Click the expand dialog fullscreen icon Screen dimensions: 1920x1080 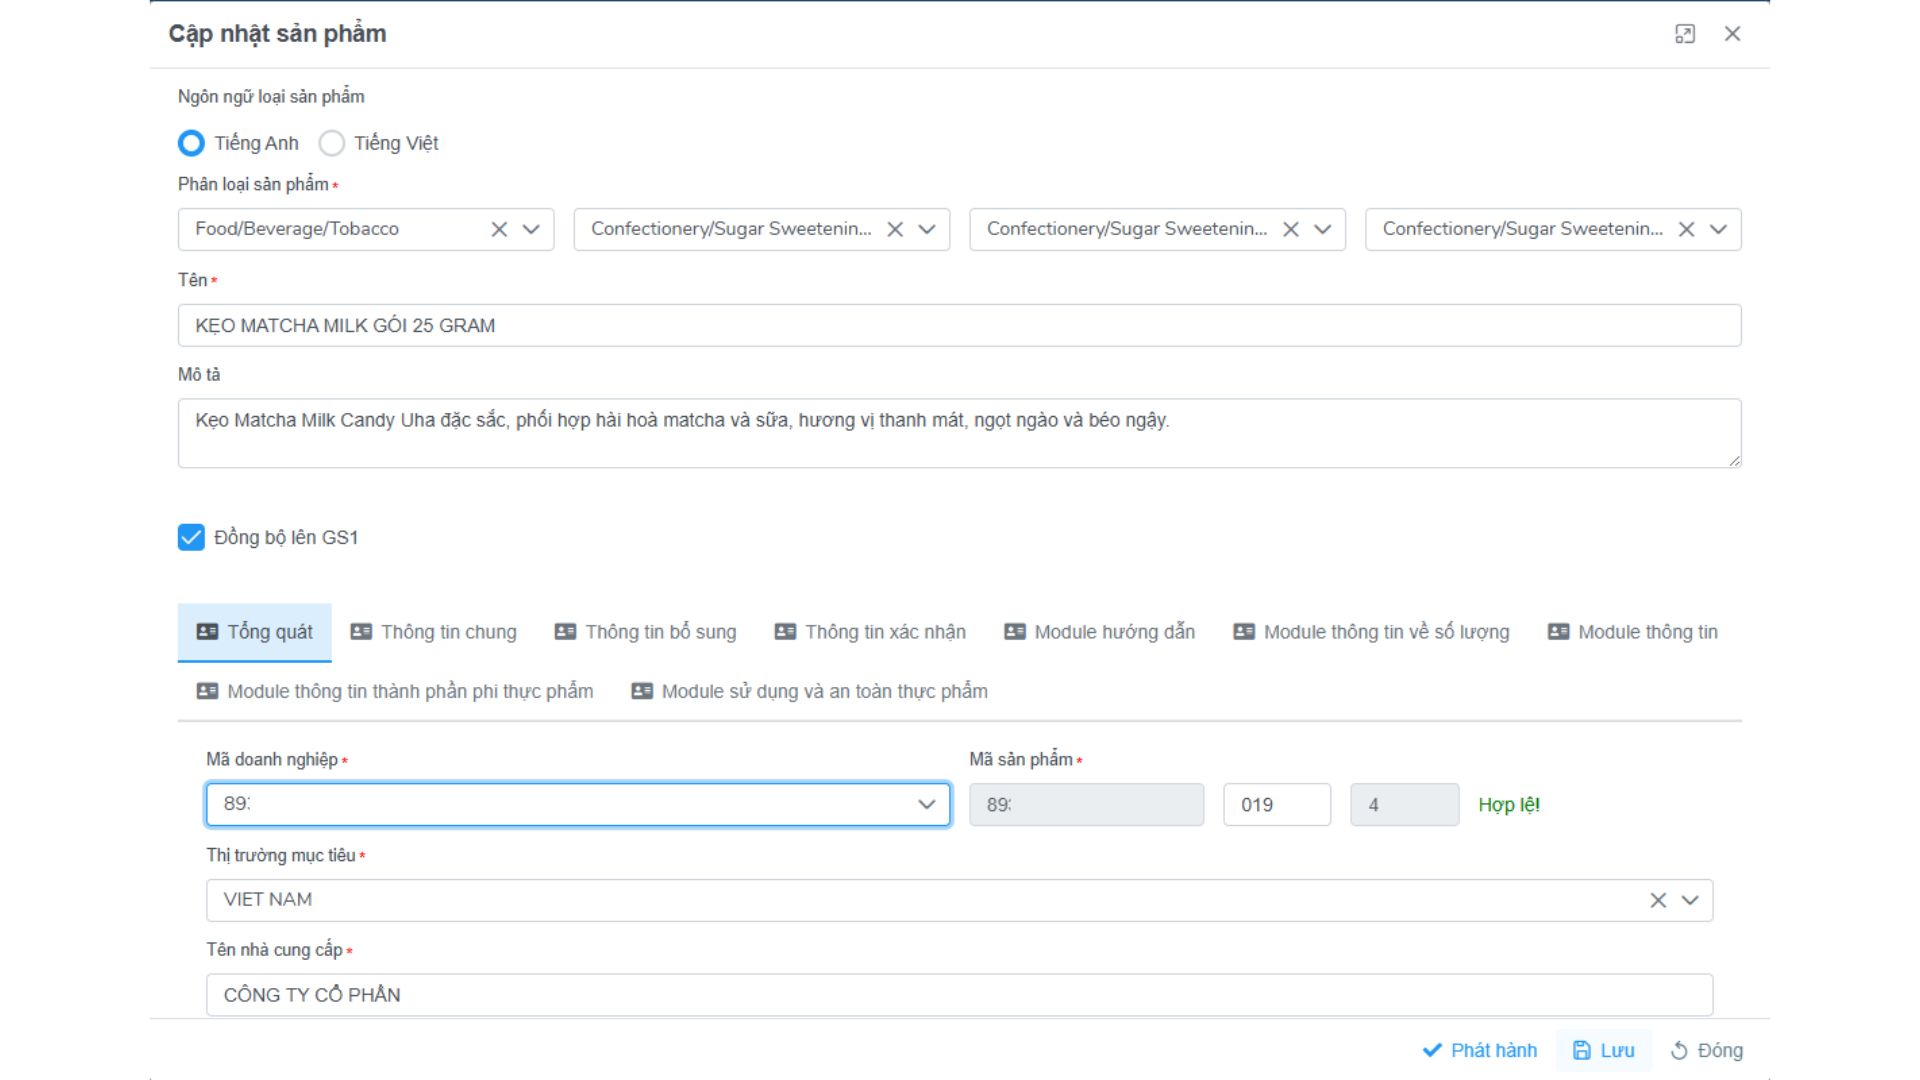1685,34
